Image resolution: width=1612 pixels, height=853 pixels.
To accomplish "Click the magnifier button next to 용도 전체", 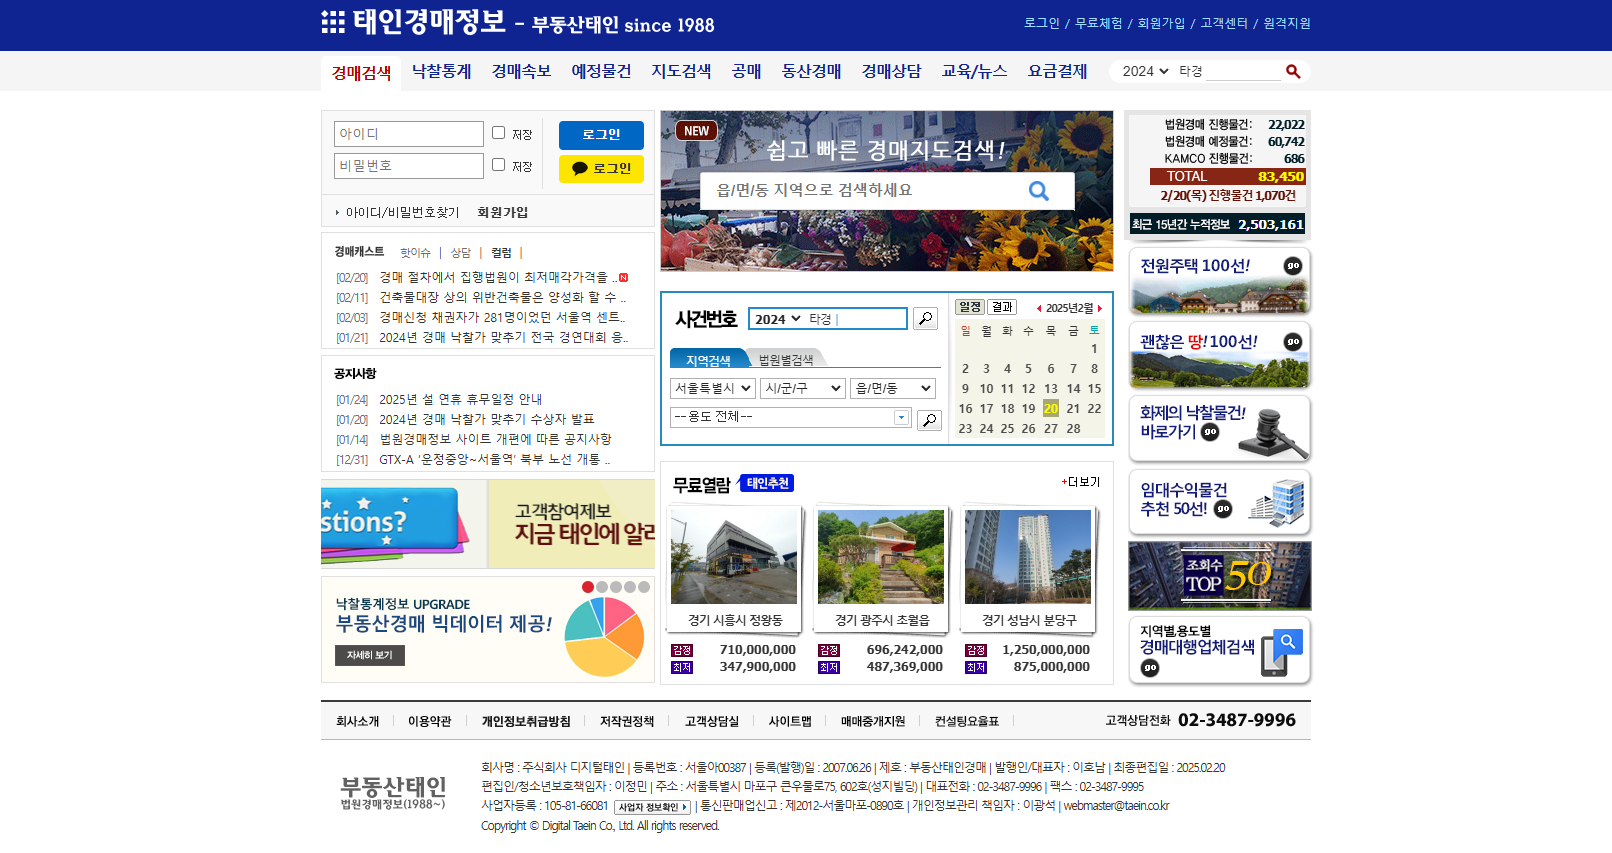I will click(x=929, y=420).
